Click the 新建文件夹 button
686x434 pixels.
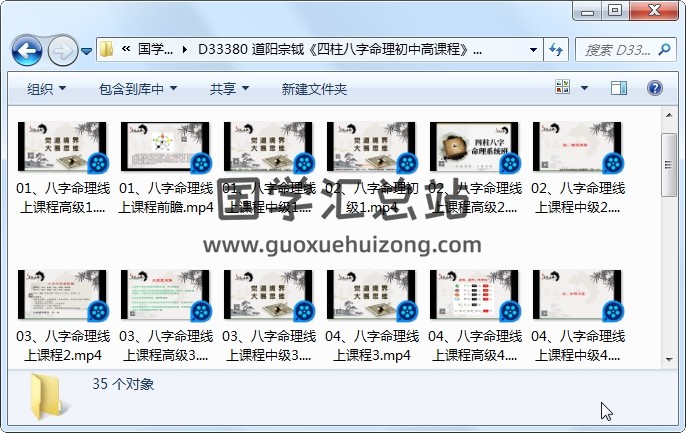coord(314,89)
